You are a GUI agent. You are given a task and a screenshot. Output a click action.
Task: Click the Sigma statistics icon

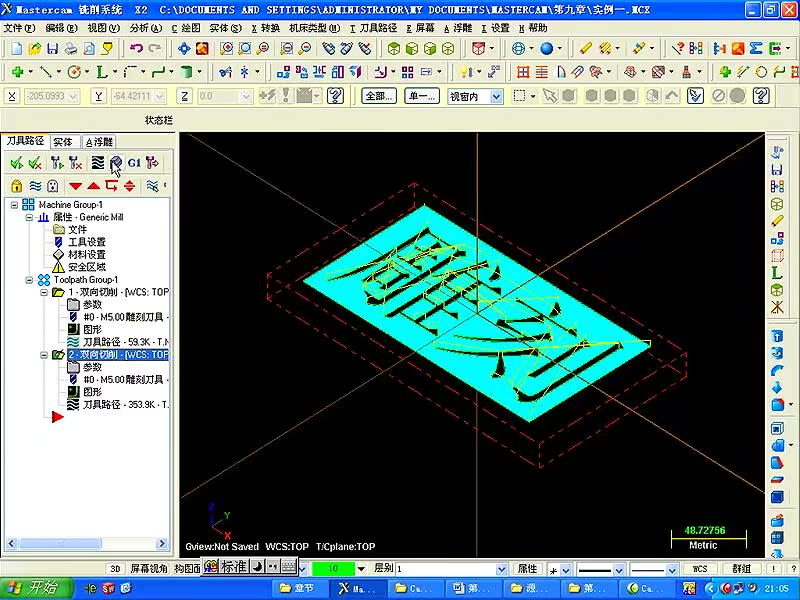(x=756, y=48)
